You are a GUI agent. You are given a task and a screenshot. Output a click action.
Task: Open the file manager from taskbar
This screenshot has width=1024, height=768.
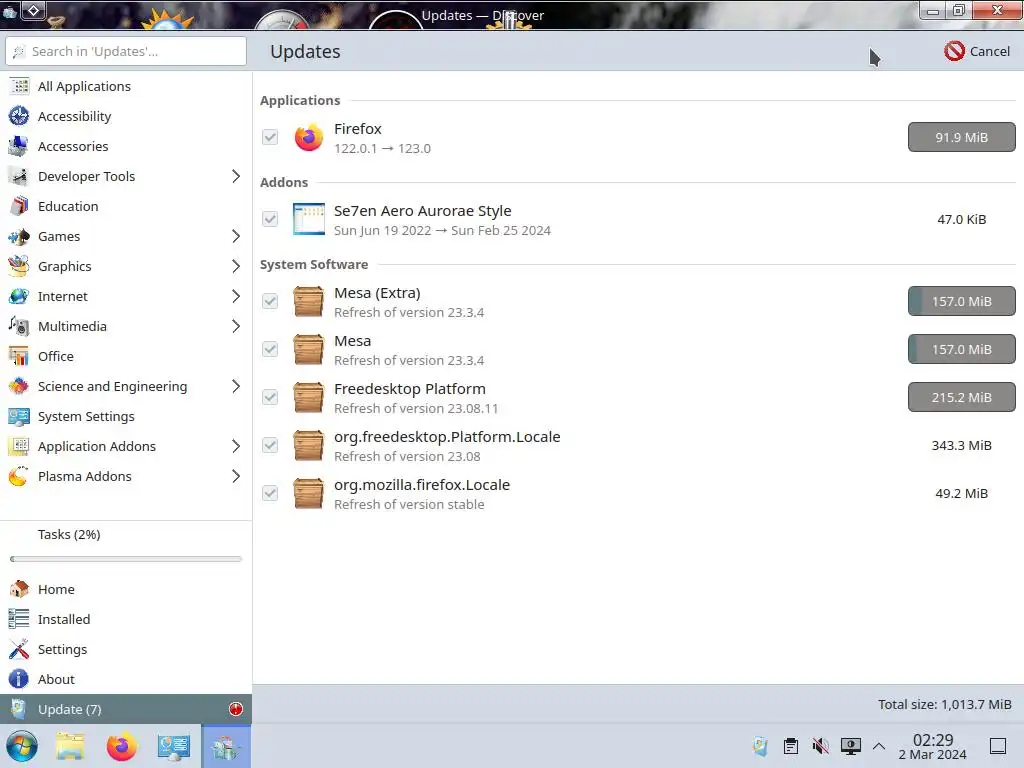click(71, 746)
